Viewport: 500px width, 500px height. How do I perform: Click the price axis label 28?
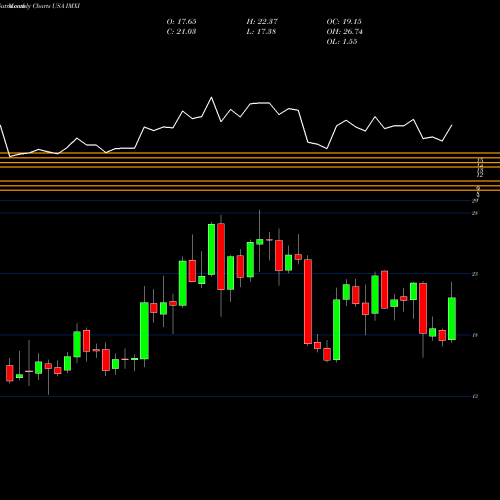click(475, 213)
